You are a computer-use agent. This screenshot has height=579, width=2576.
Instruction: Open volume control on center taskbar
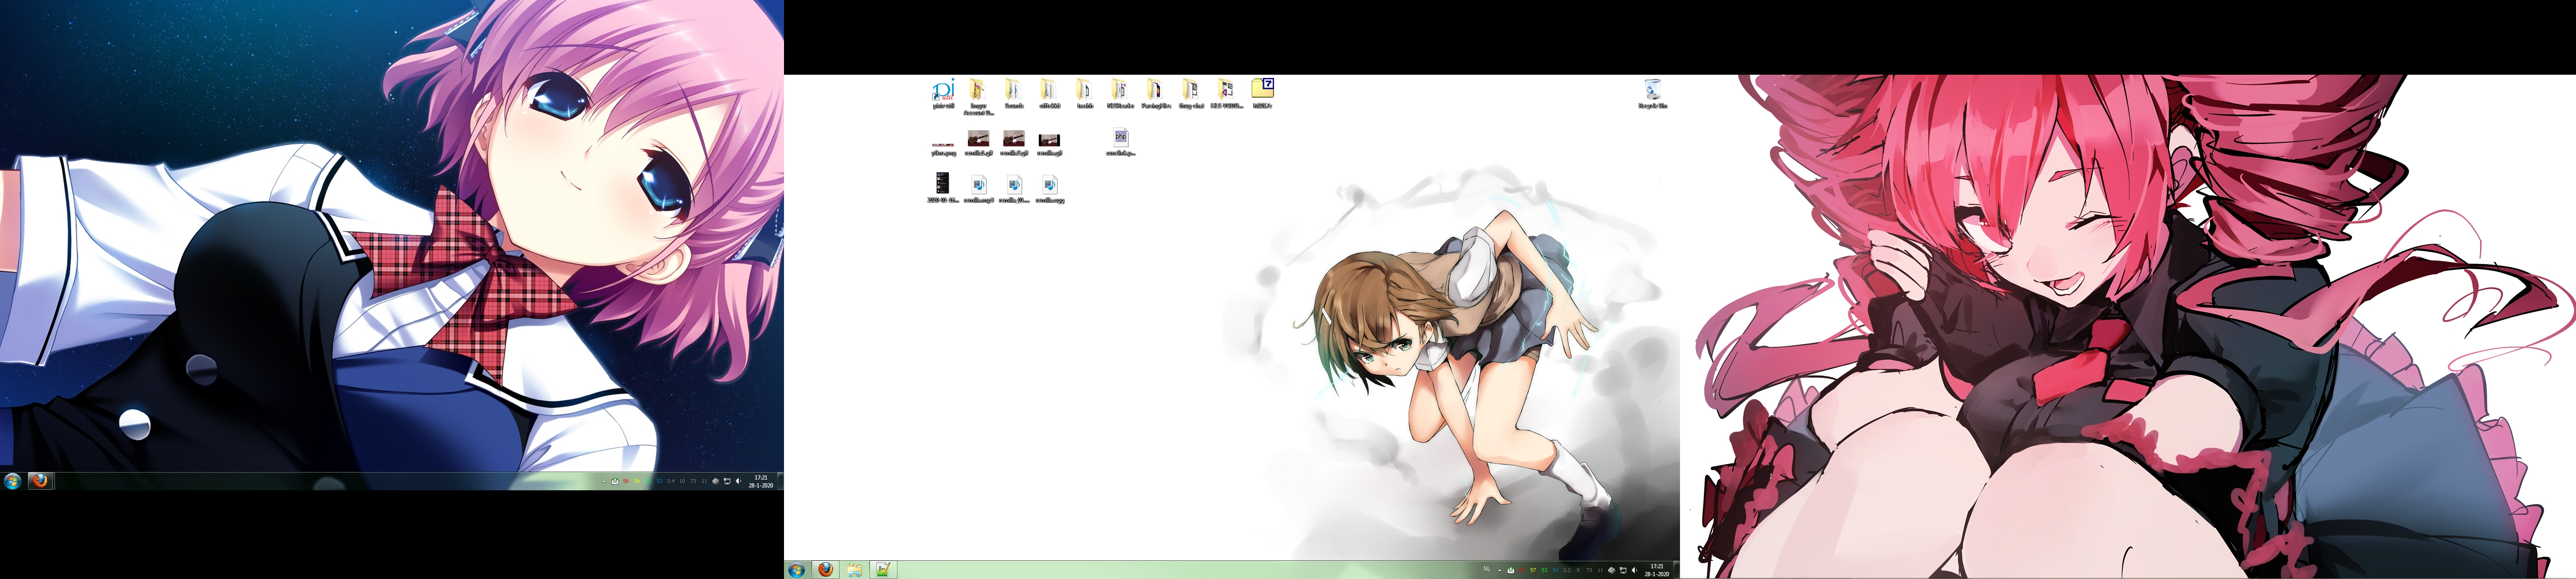(1635, 570)
